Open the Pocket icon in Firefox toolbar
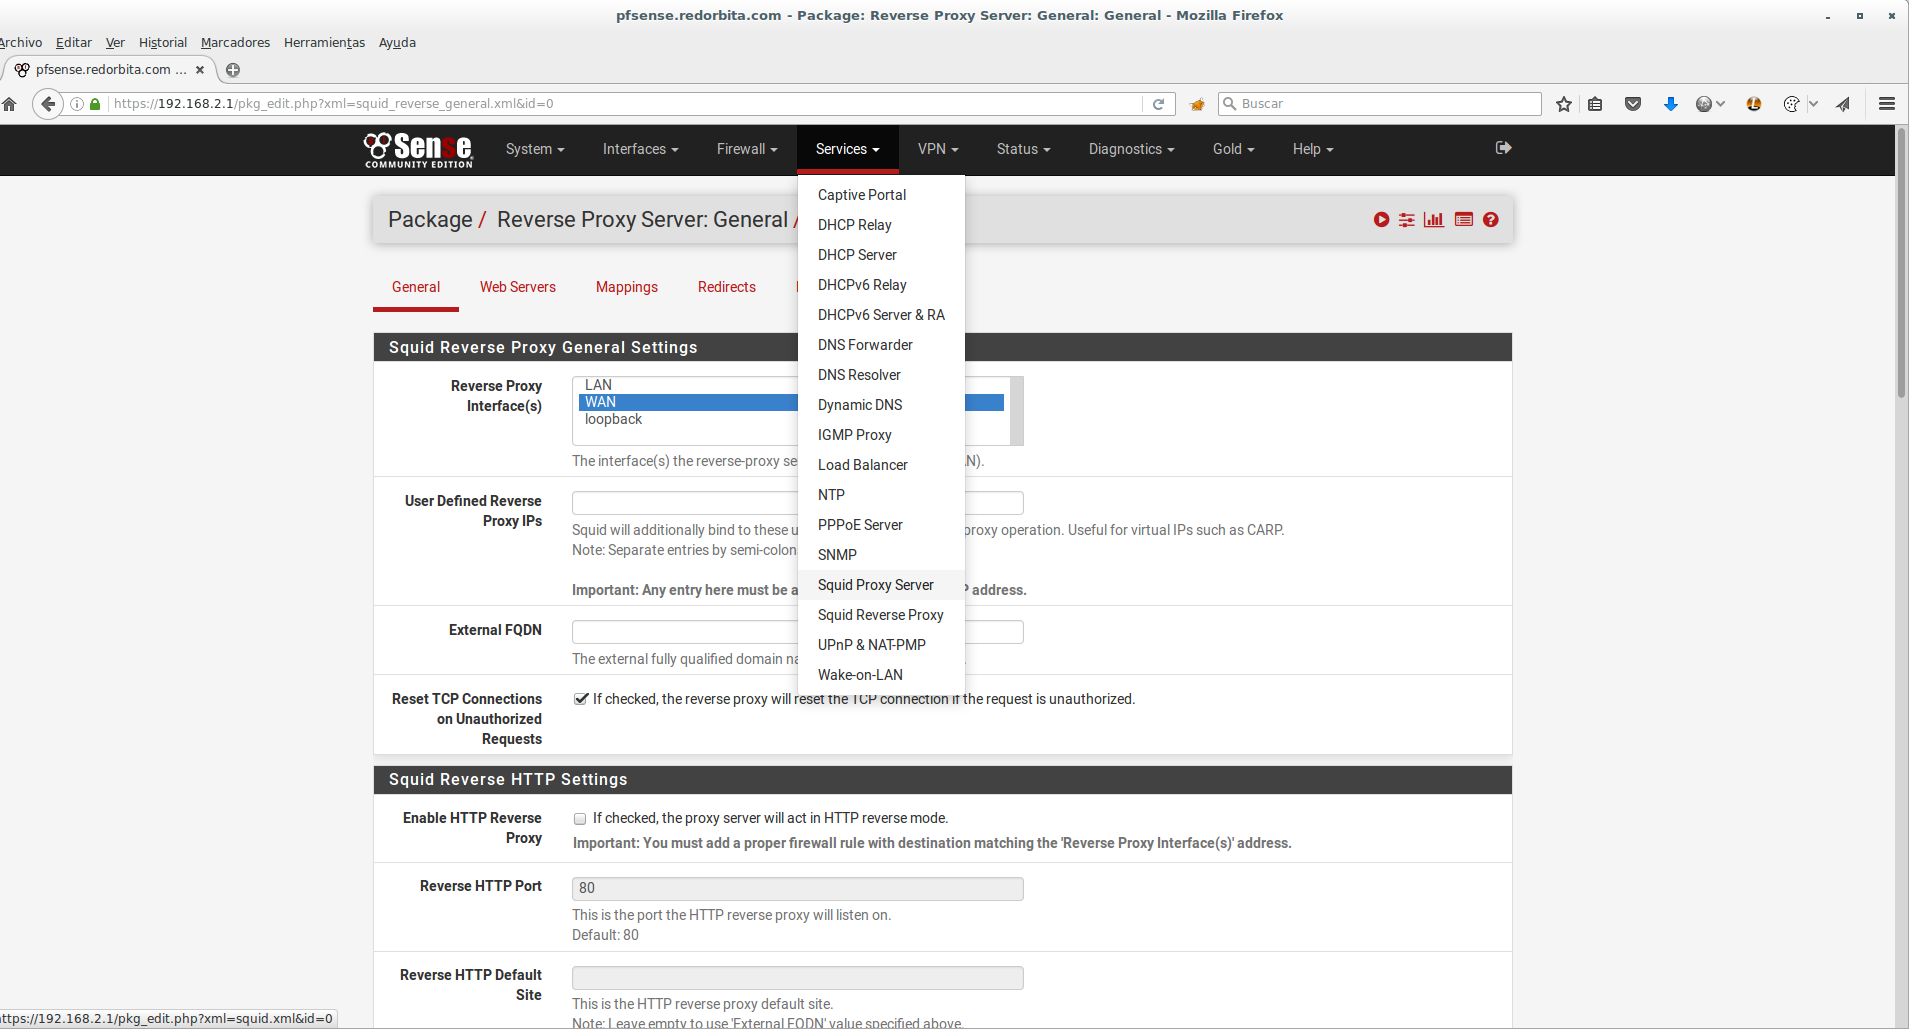The image size is (1909, 1029). [1633, 104]
